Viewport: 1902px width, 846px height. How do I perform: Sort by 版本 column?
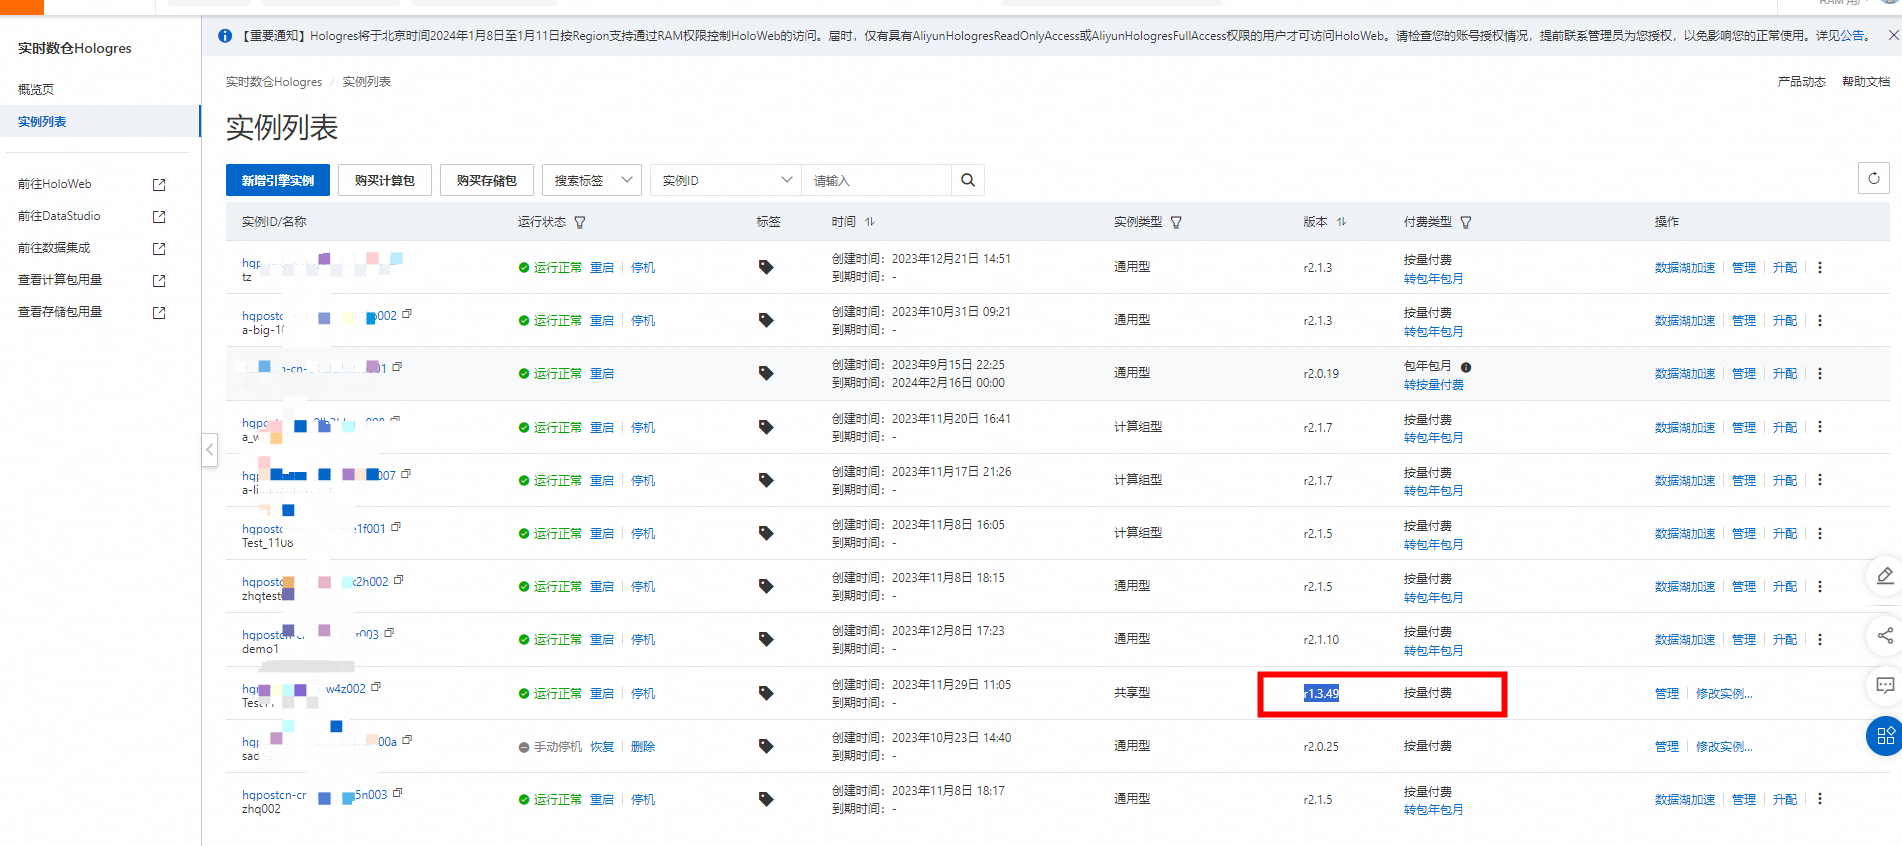click(x=1342, y=222)
